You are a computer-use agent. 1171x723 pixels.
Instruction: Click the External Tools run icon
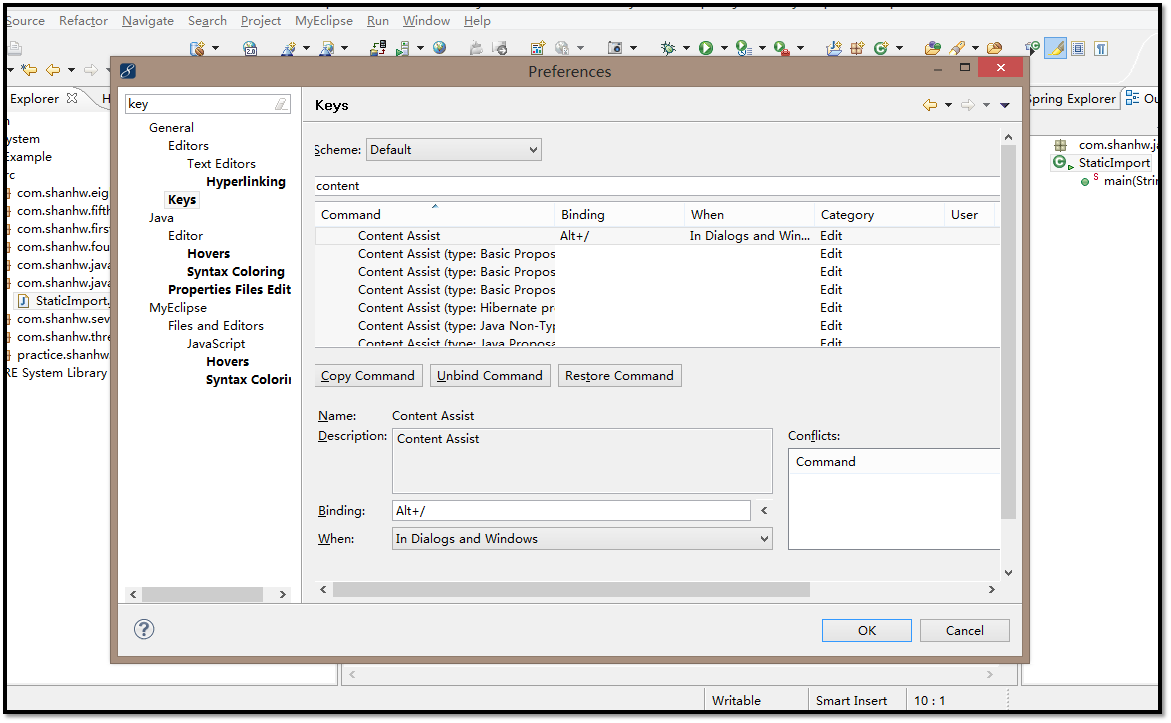coord(781,49)
